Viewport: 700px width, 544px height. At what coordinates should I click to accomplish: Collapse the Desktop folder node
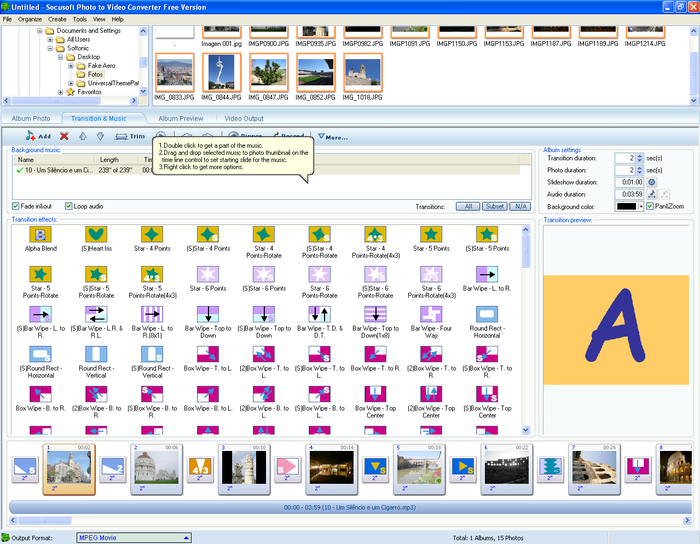[60, 57]
